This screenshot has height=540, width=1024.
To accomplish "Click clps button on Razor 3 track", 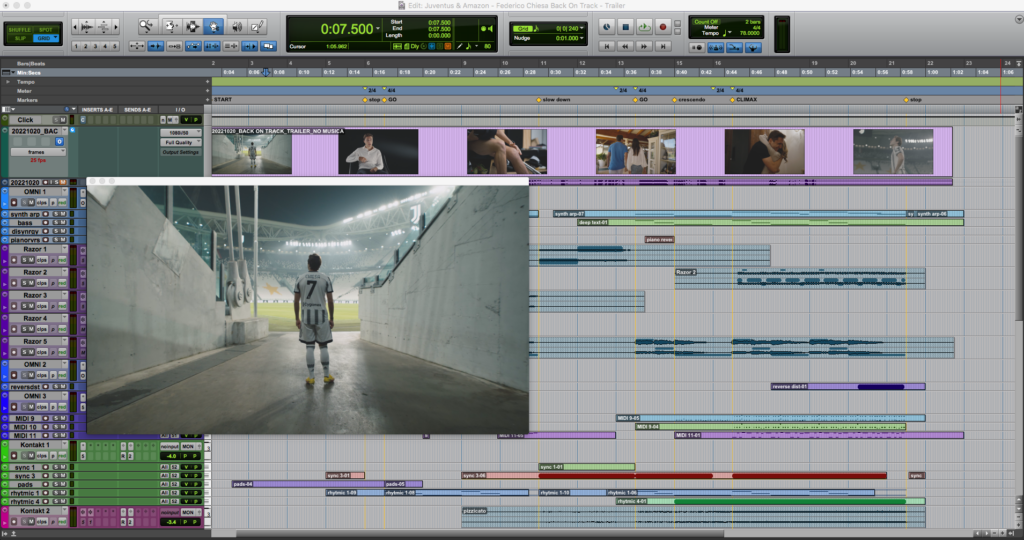I will pos(42,306).
